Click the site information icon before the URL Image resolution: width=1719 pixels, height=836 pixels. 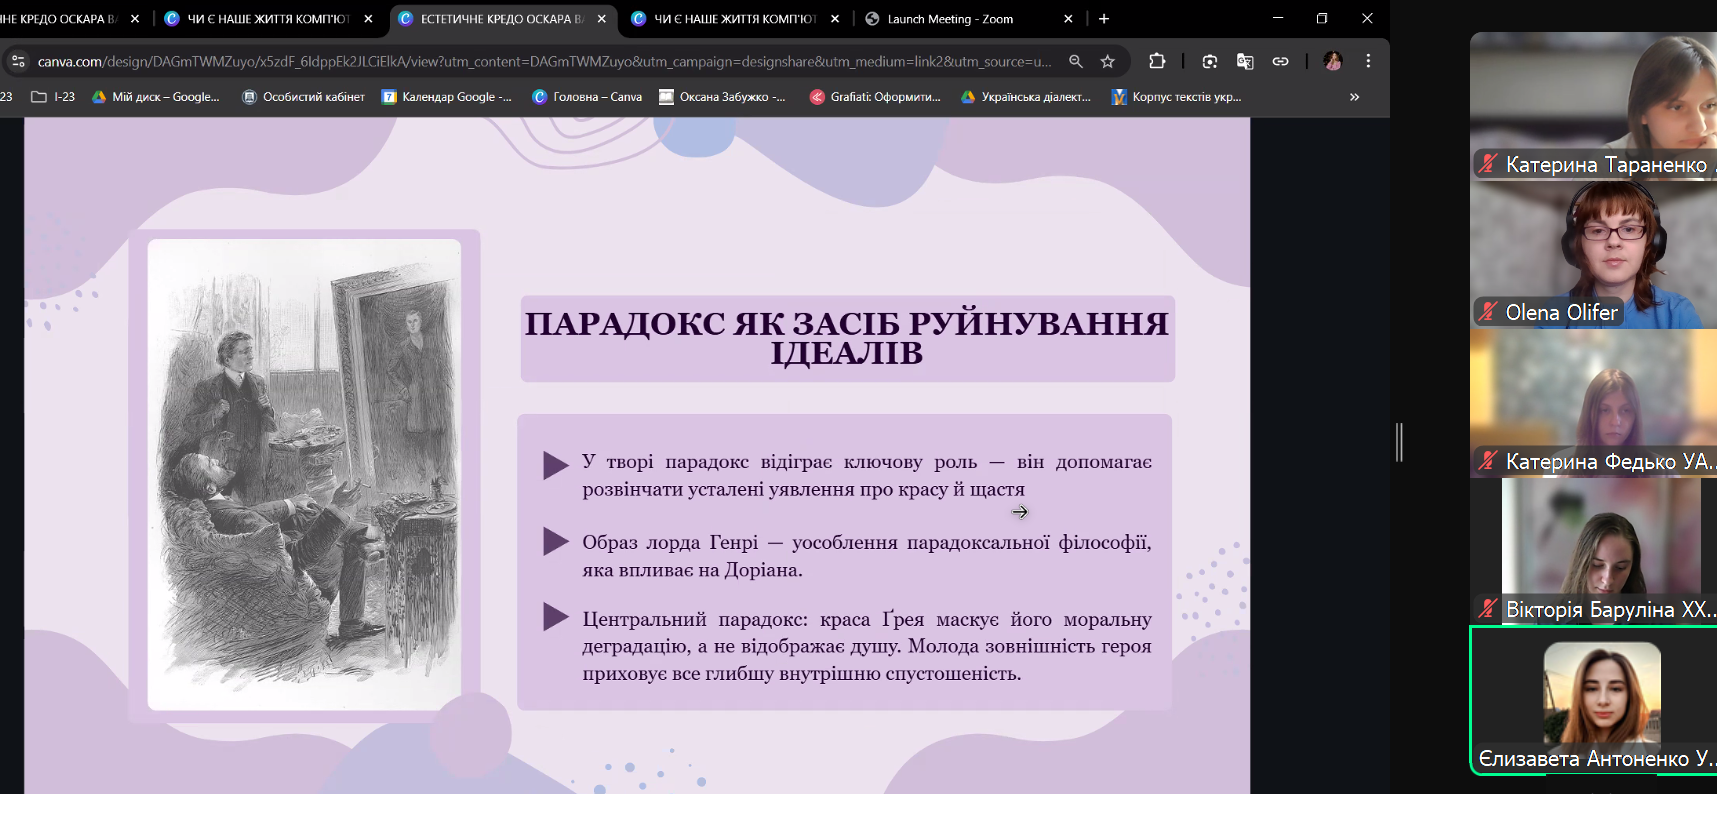[18, 62]
